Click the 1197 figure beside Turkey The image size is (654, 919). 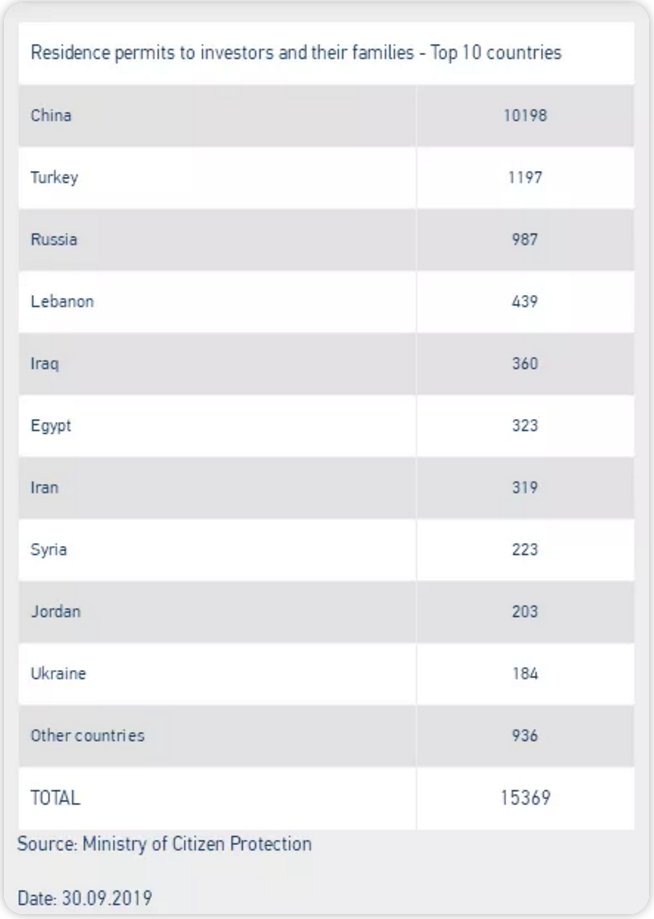525,177
